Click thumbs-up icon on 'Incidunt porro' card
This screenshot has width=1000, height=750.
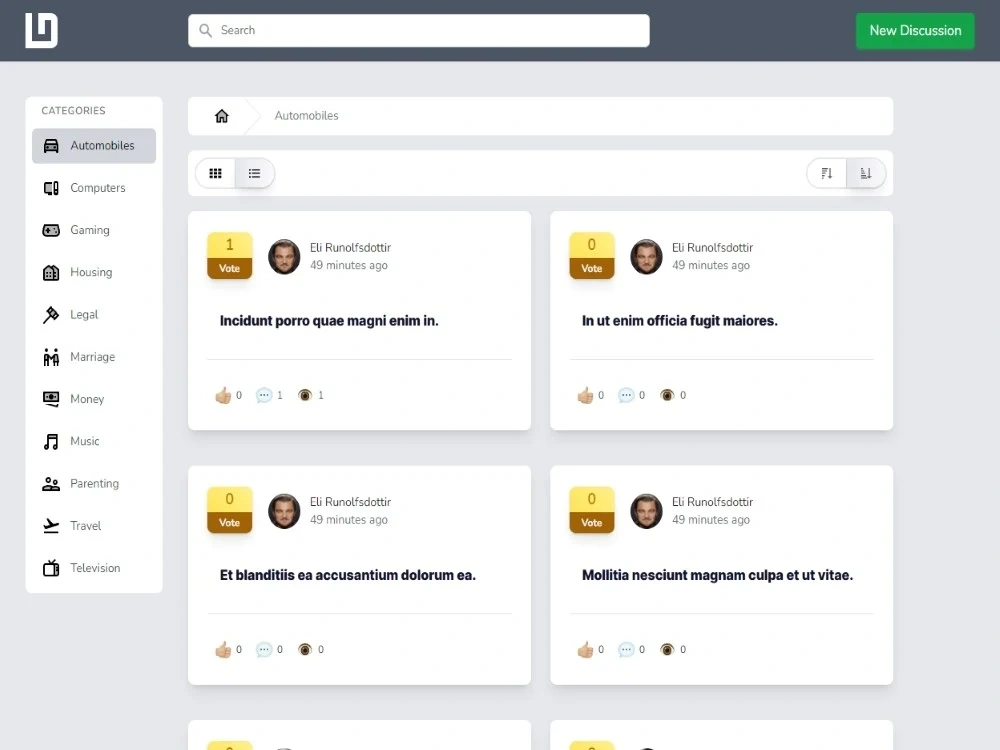coord(223,395)
